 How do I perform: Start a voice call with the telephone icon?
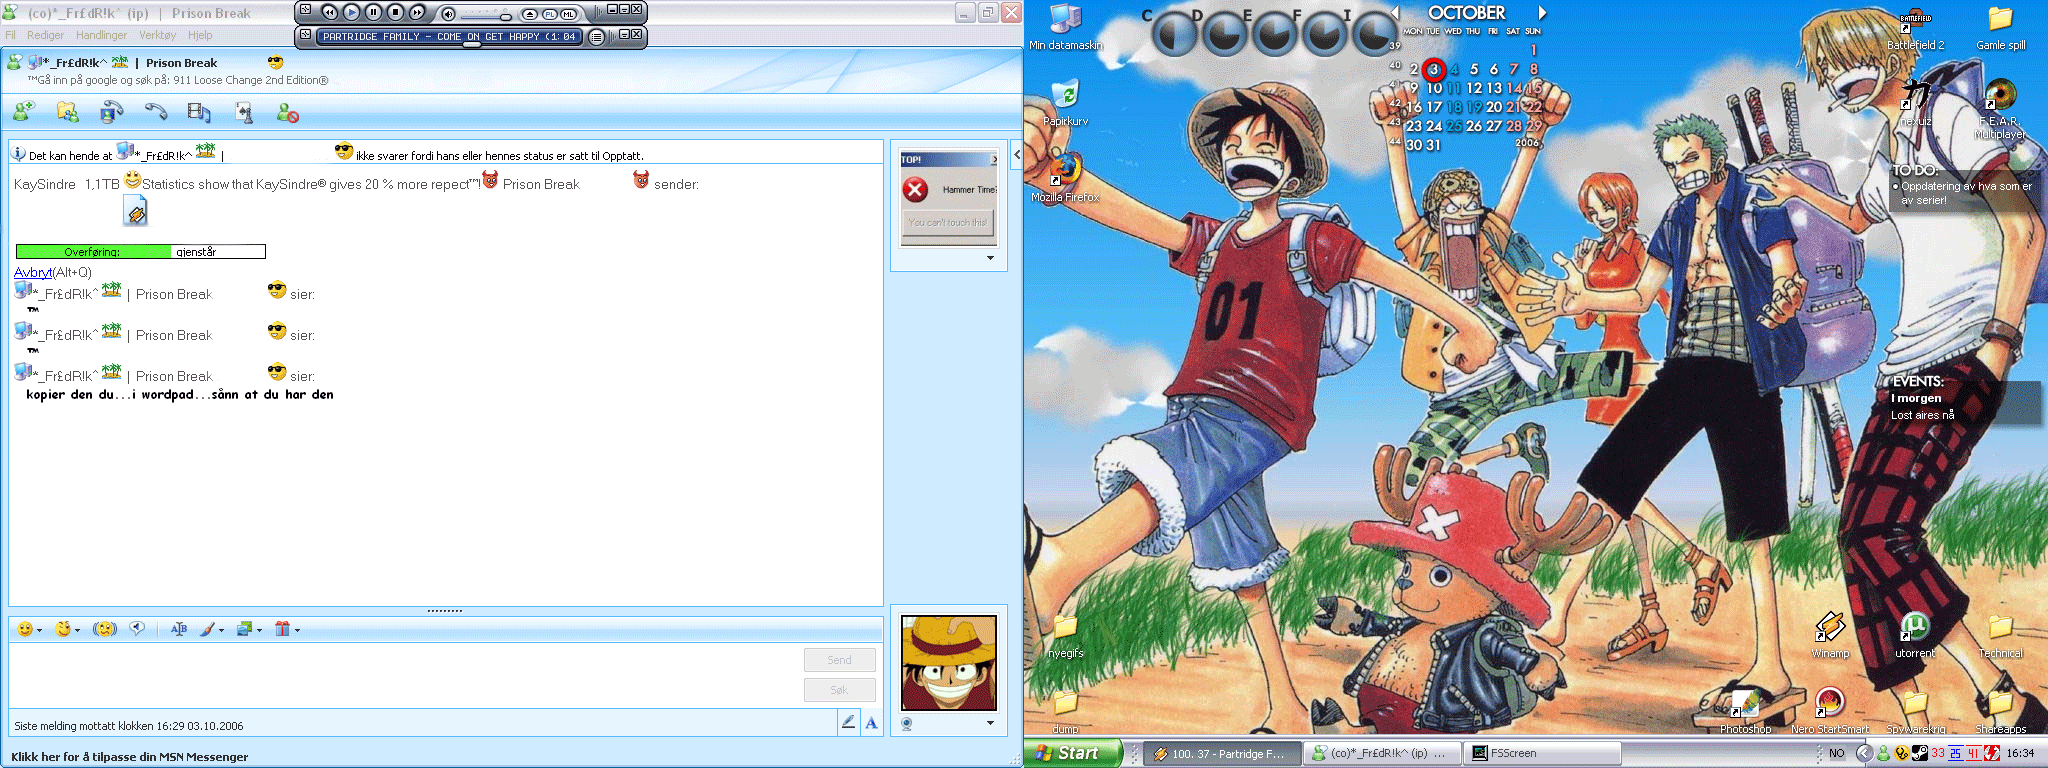[x=155, y=112]
